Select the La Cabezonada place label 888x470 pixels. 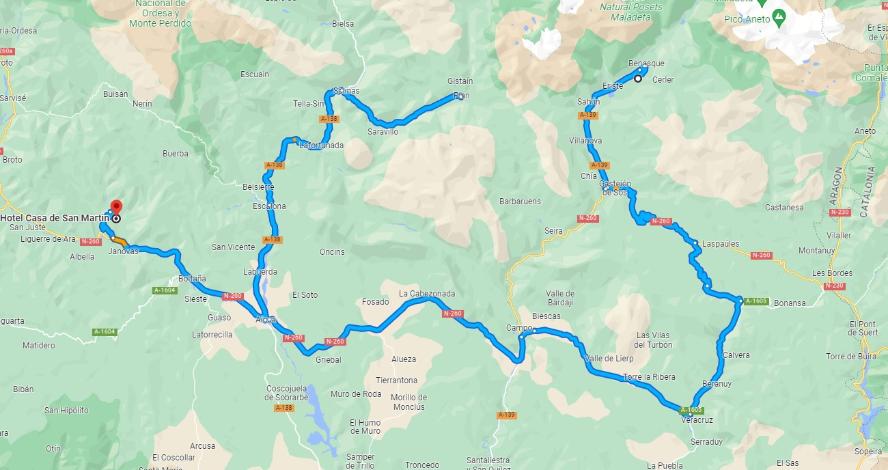pos(426,294)
